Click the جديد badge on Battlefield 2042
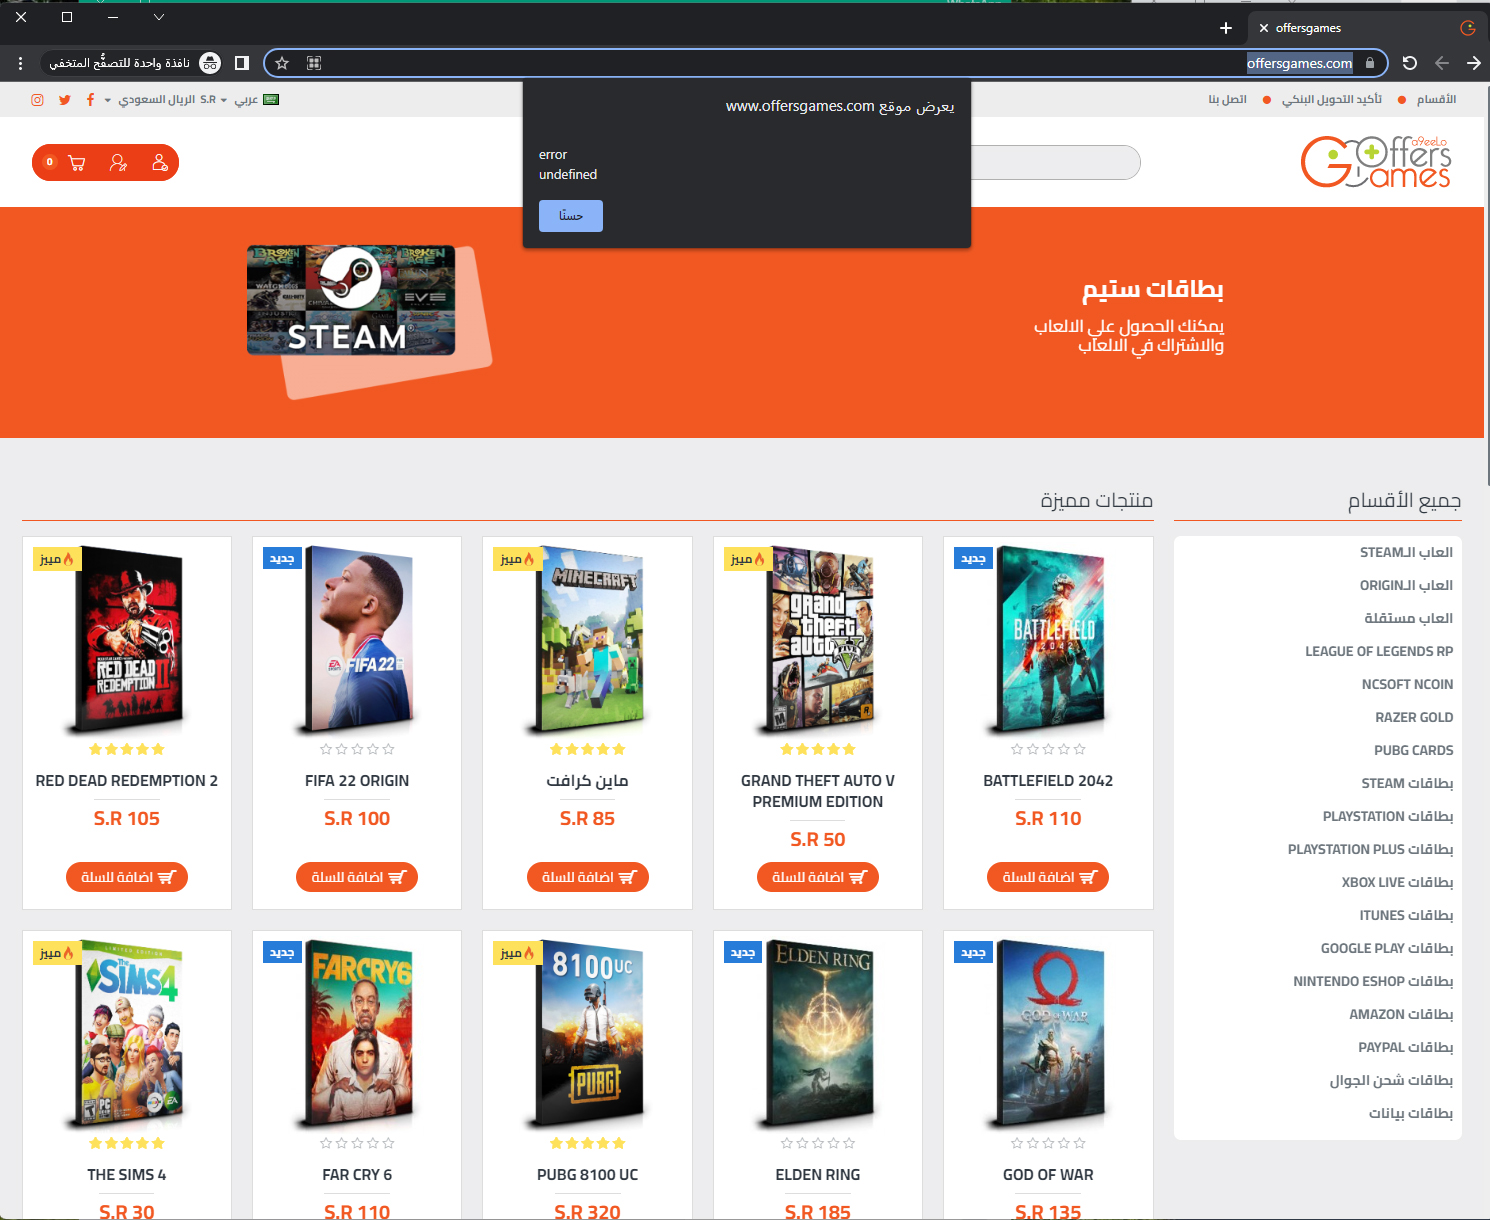1490x1220 pixels. click(x=974, y=558)
